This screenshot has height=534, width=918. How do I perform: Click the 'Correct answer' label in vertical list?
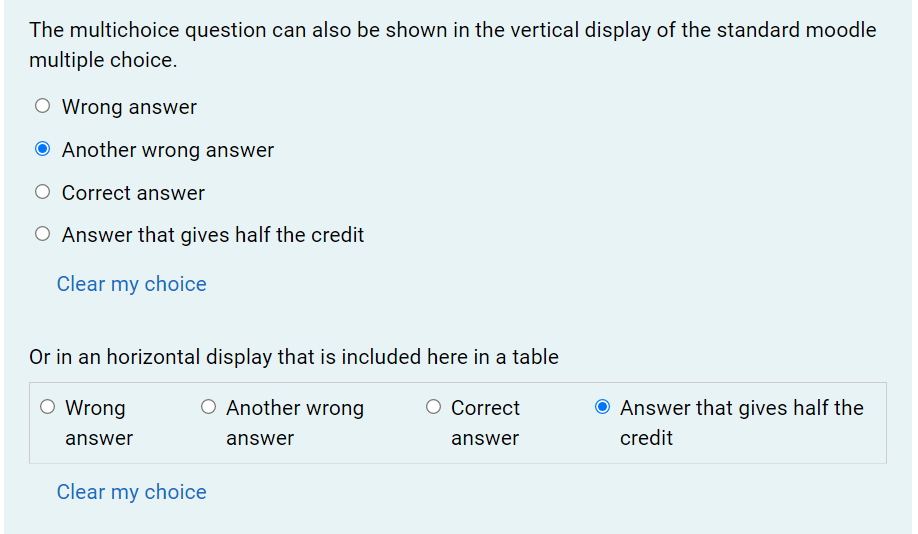click(133, 193)
